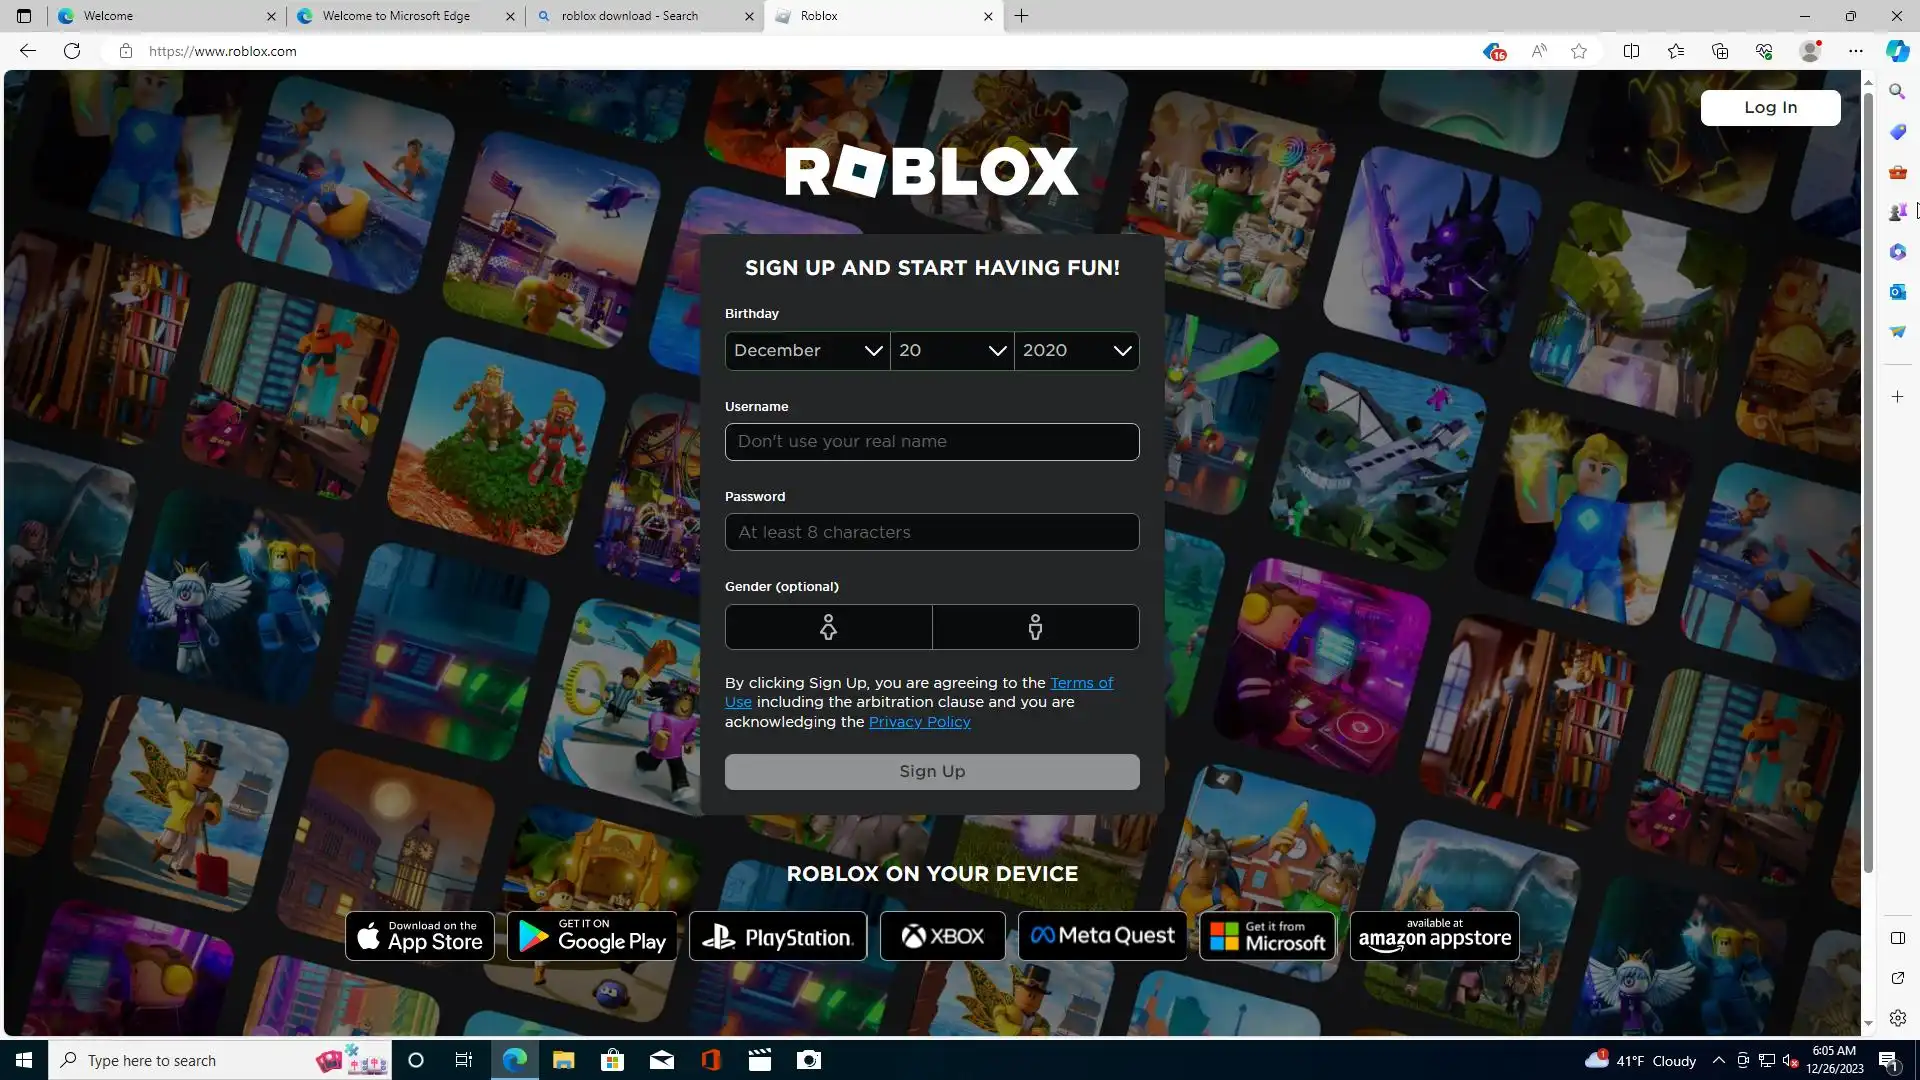Open the Meta Quest badge
Image resolution: width=1920 pixels, height=1080 pixels.
(1102, 936)
